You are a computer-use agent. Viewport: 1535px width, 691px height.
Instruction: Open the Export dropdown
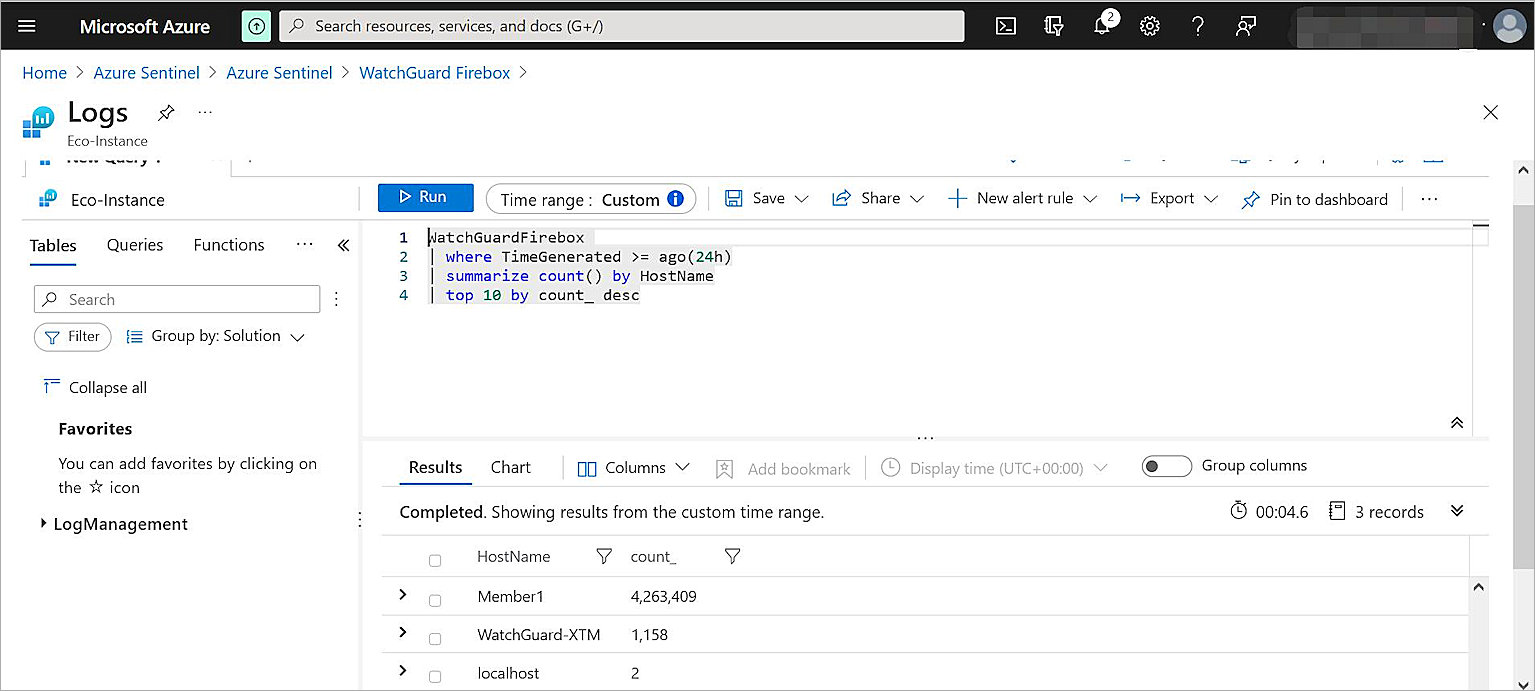[x=1169, y=199]
